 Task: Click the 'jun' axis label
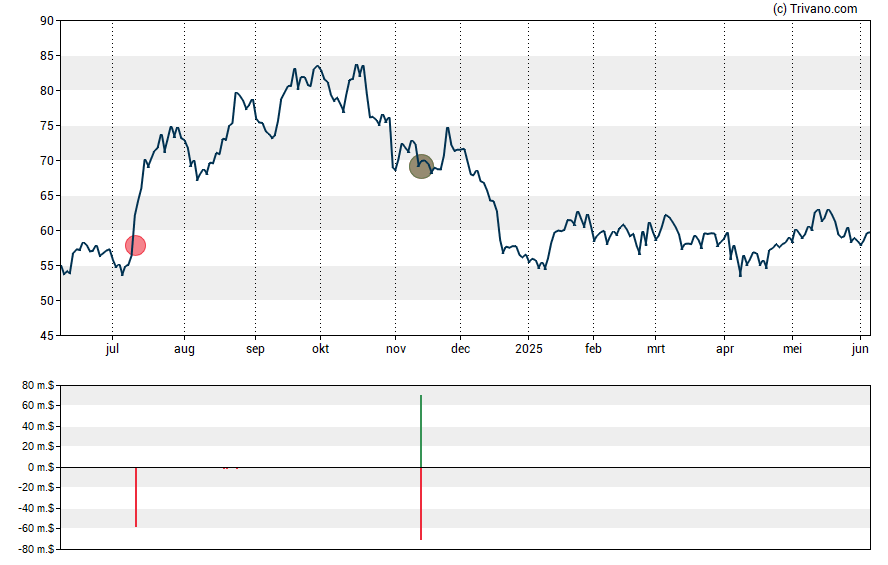coord(860,348)
